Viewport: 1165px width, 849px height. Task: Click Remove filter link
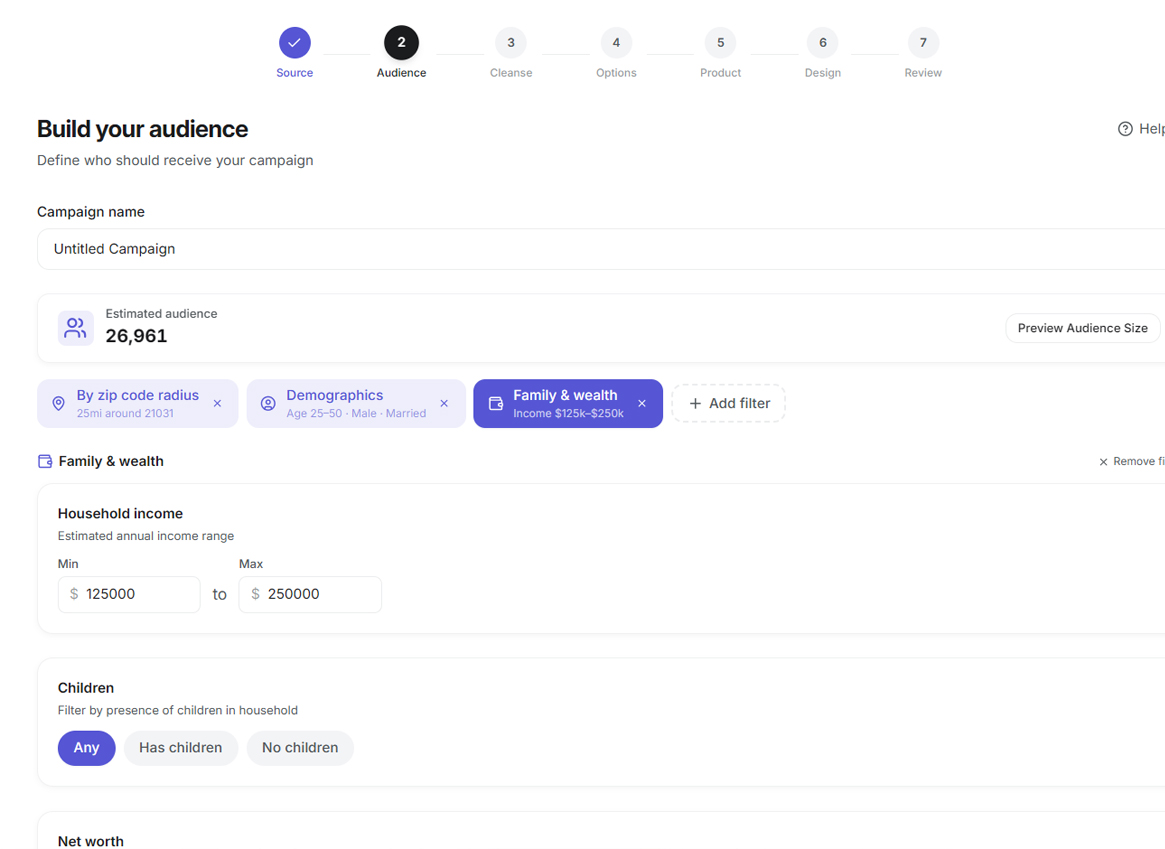pos(1132,461)
